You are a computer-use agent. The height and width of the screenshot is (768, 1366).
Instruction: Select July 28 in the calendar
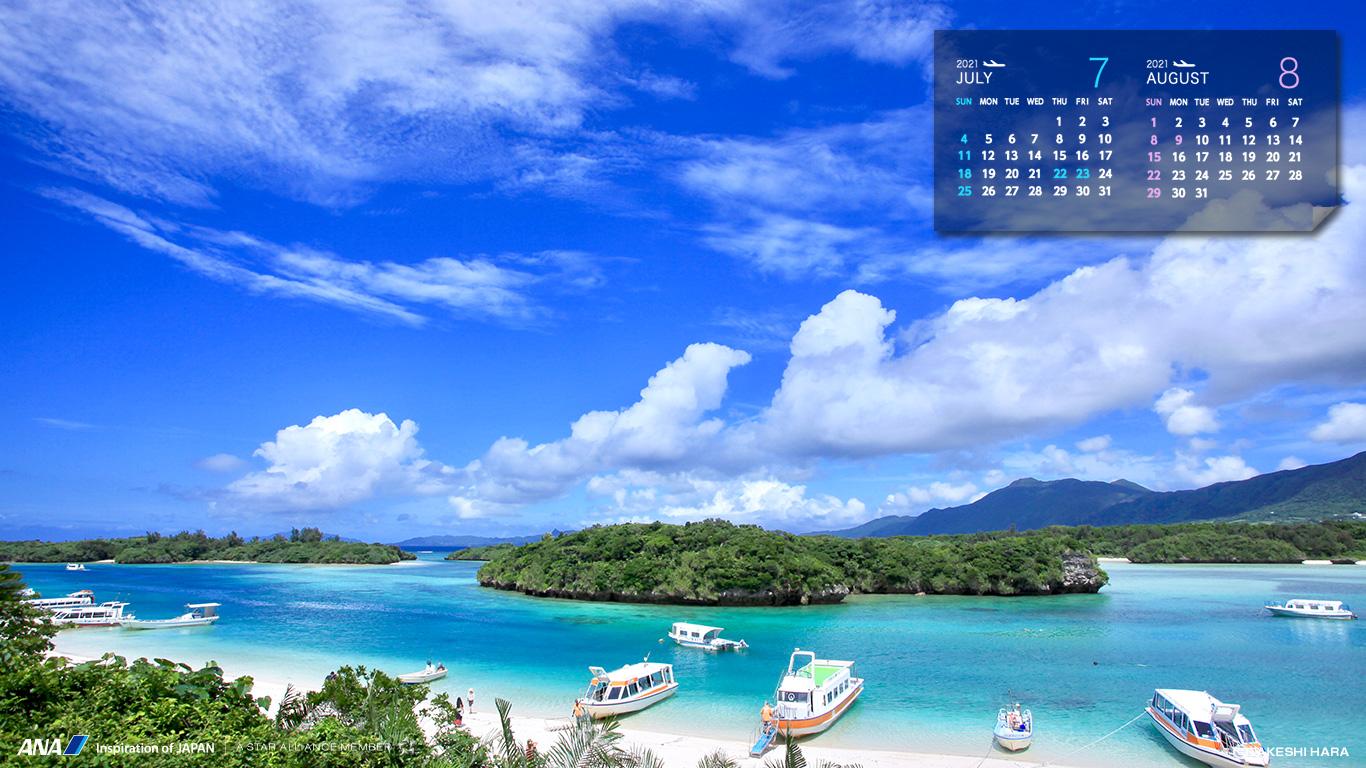(1035, 190)
